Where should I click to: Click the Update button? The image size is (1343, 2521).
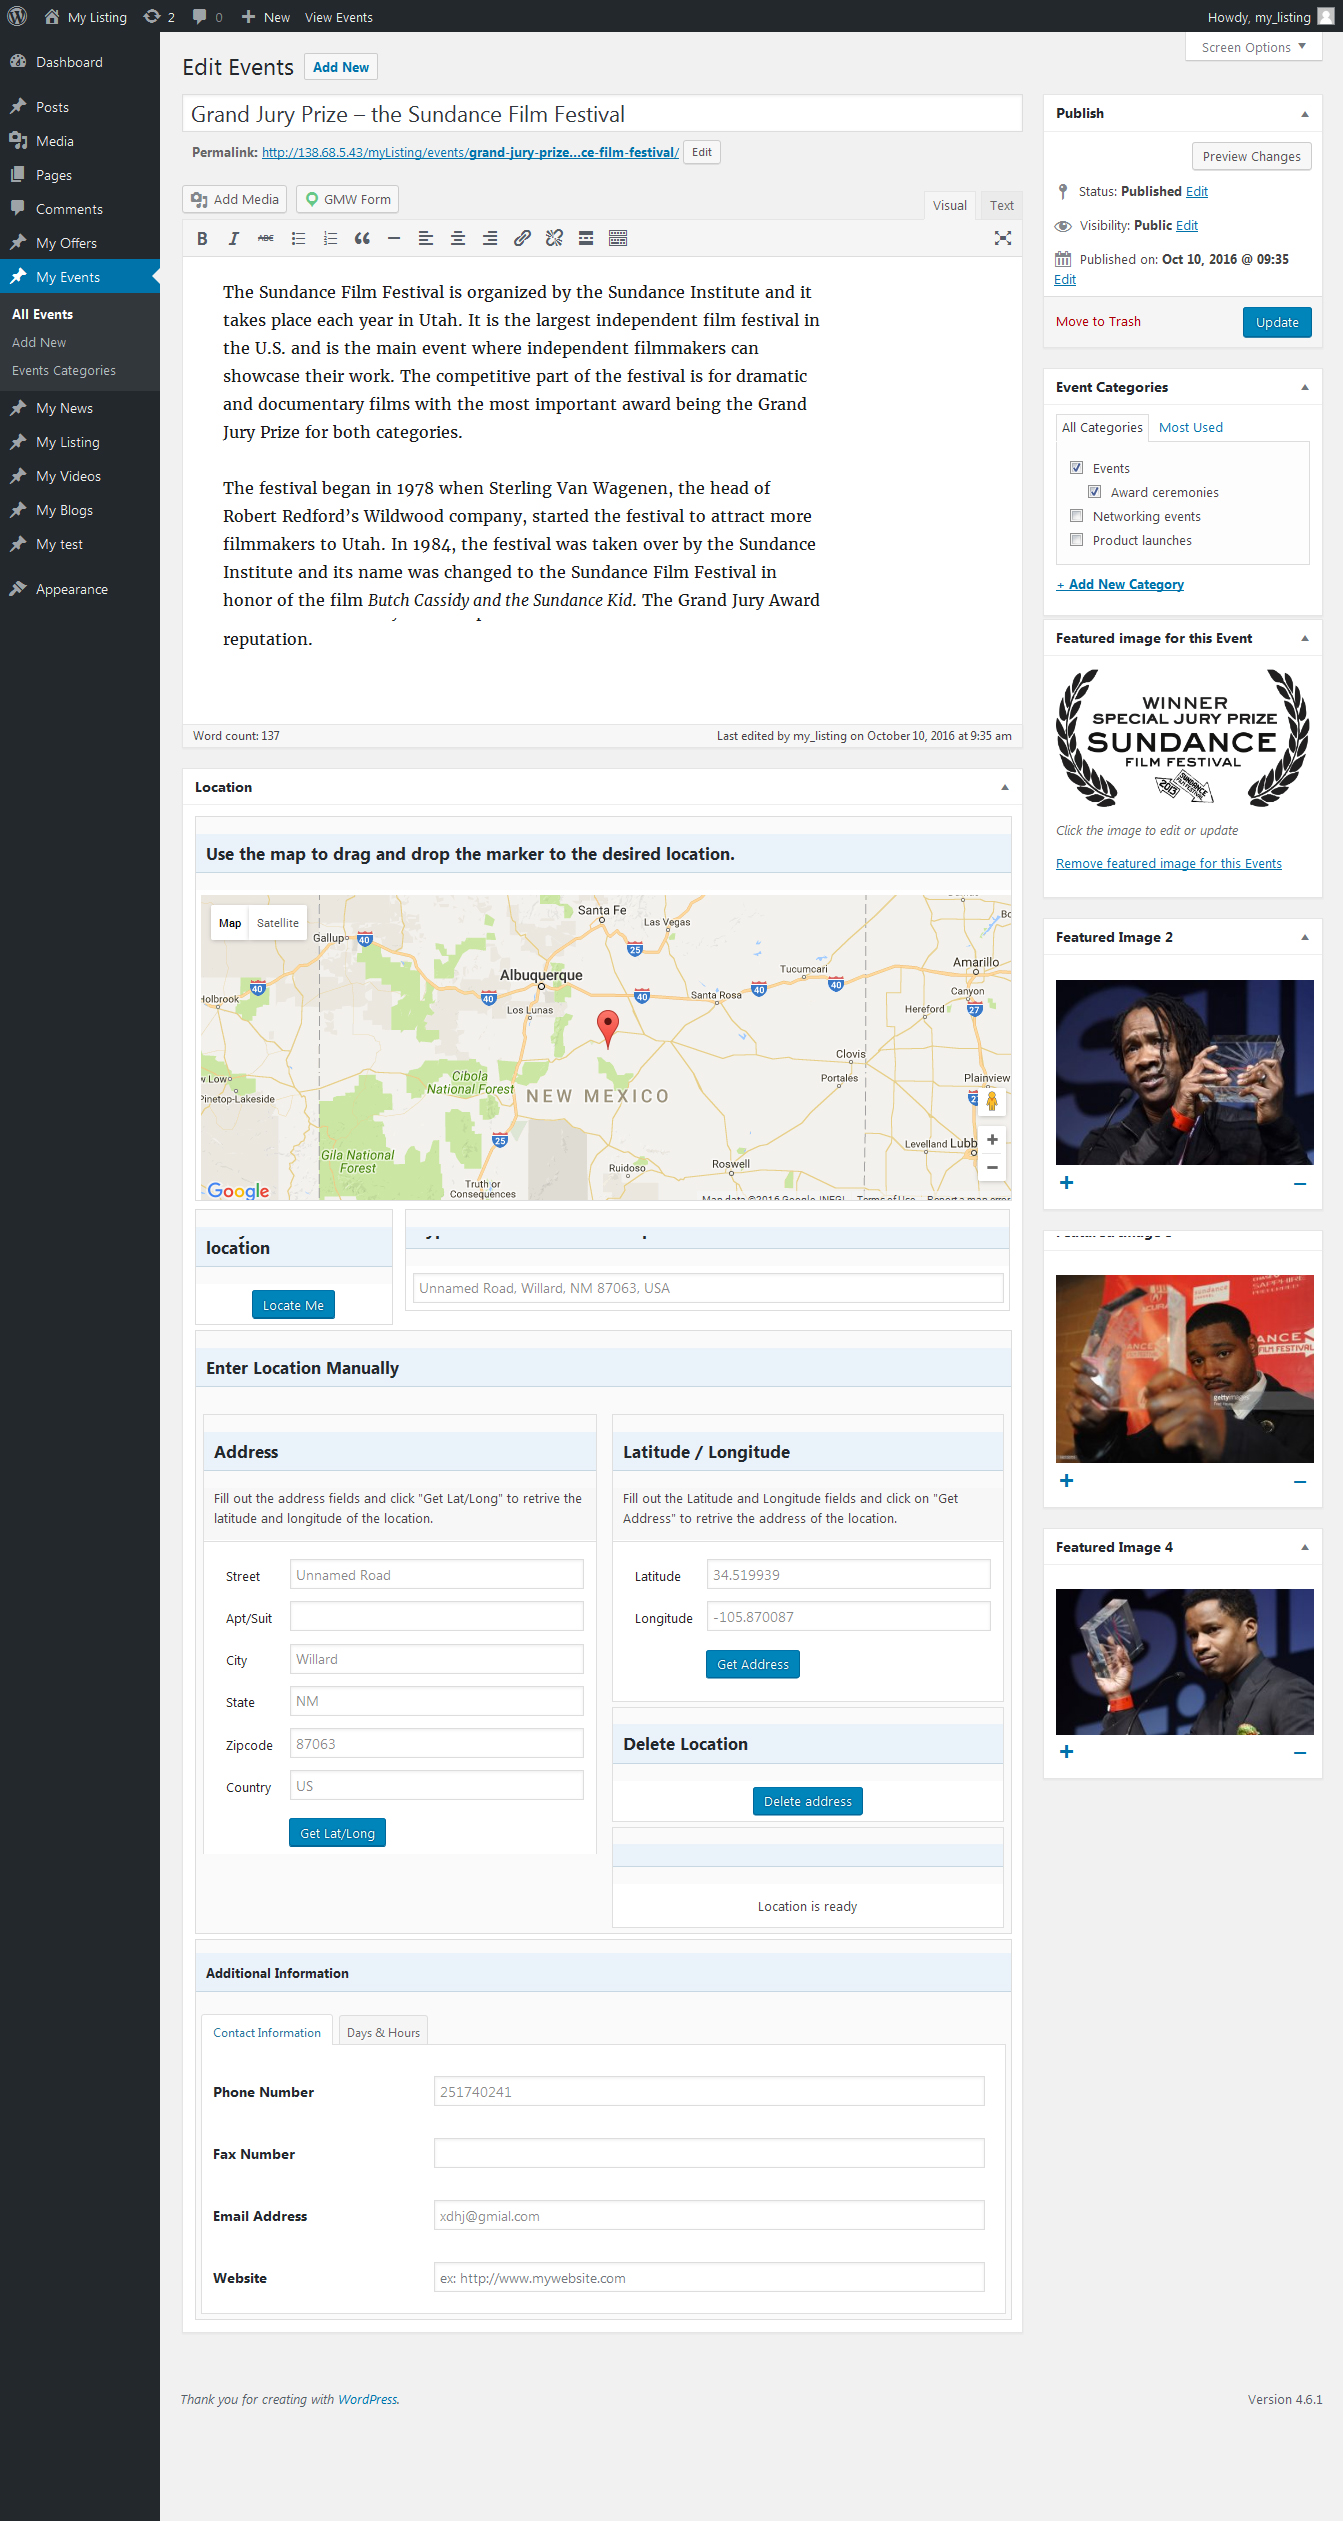pyautogui.click(x=1277, y=322)
